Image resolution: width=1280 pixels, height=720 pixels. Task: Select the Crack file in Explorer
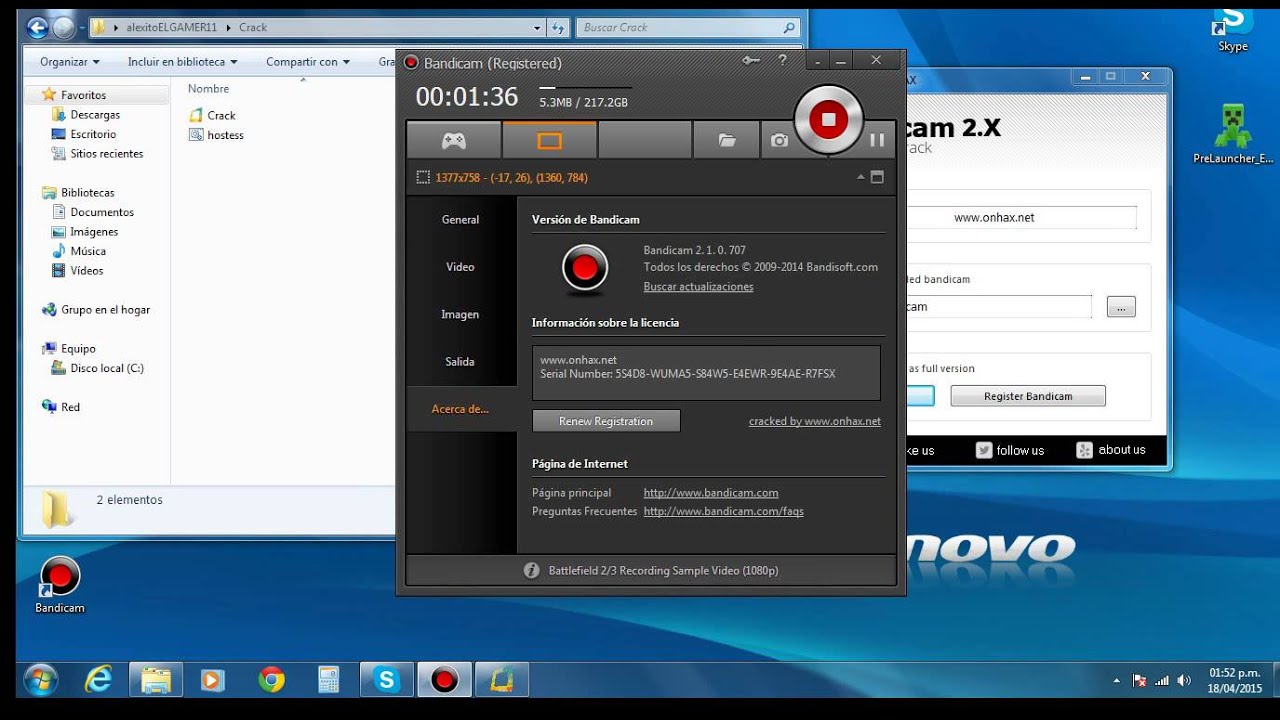tap(212, 115)
